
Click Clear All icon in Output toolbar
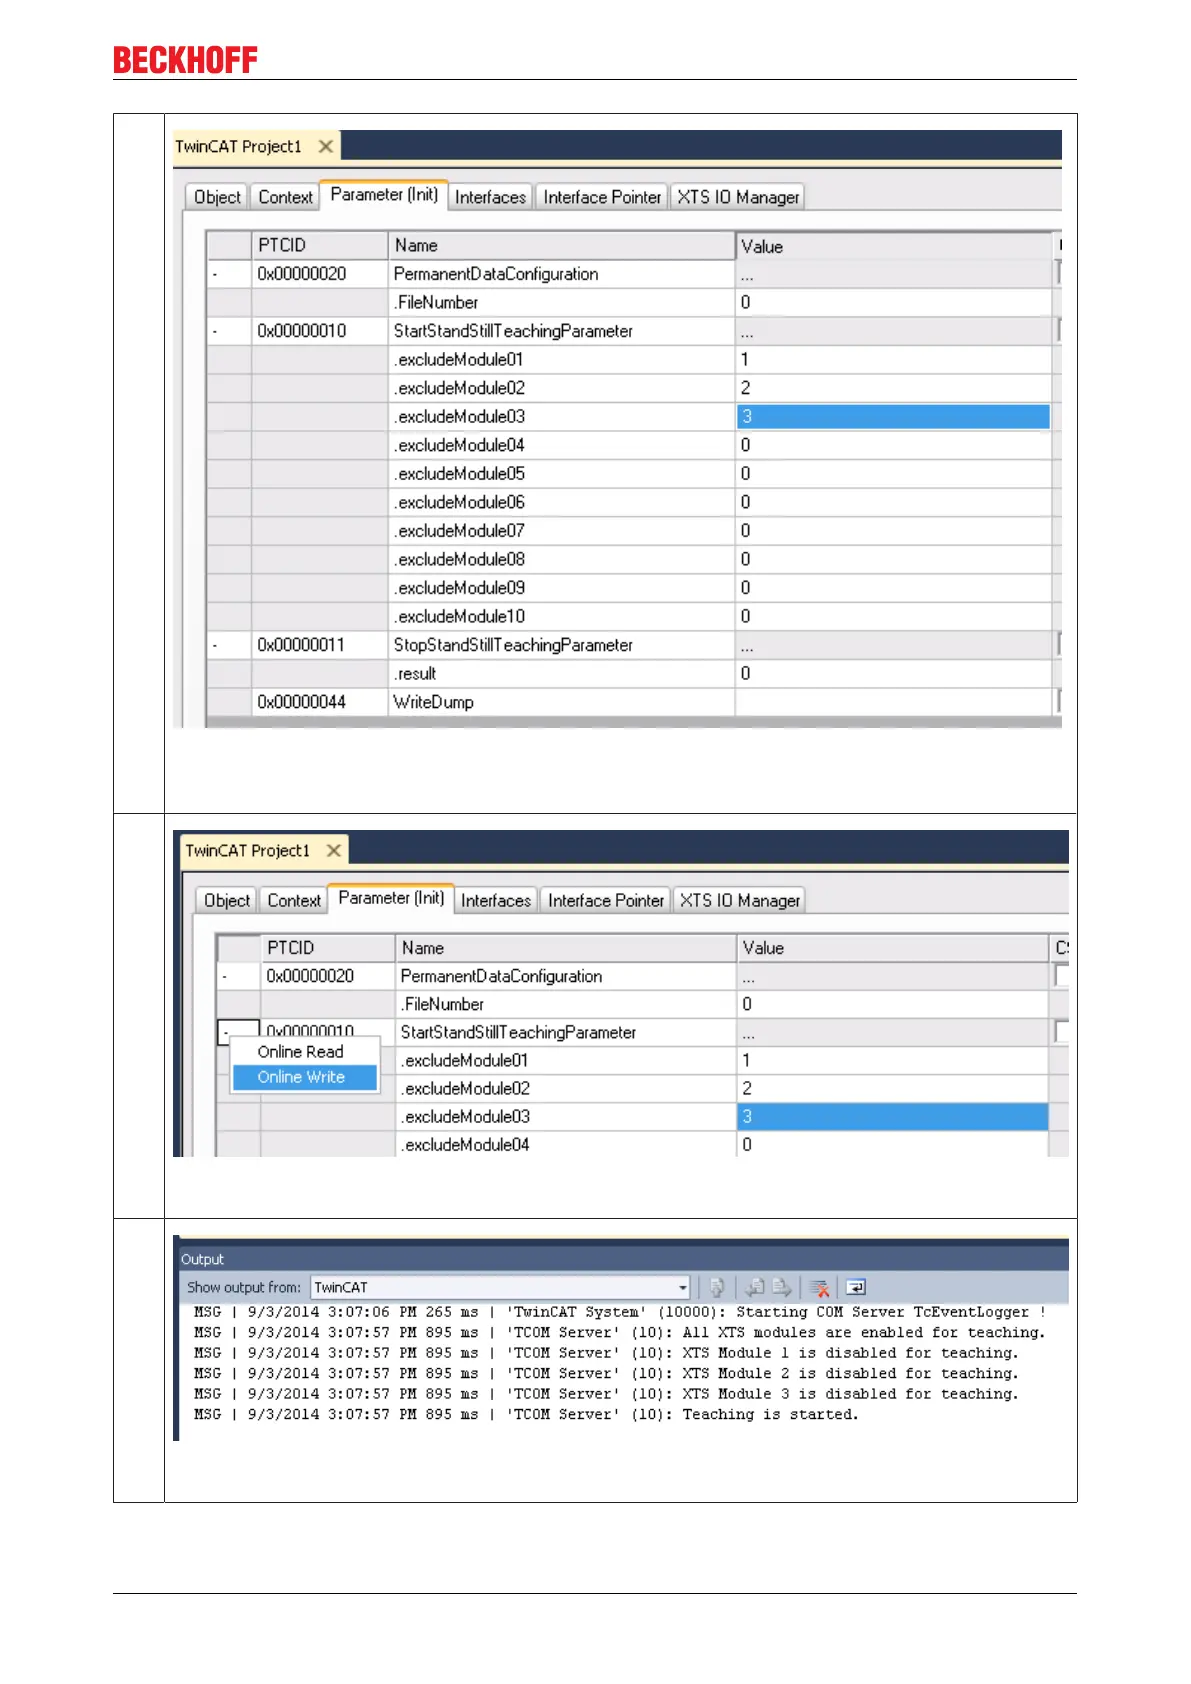point(820,1287)
